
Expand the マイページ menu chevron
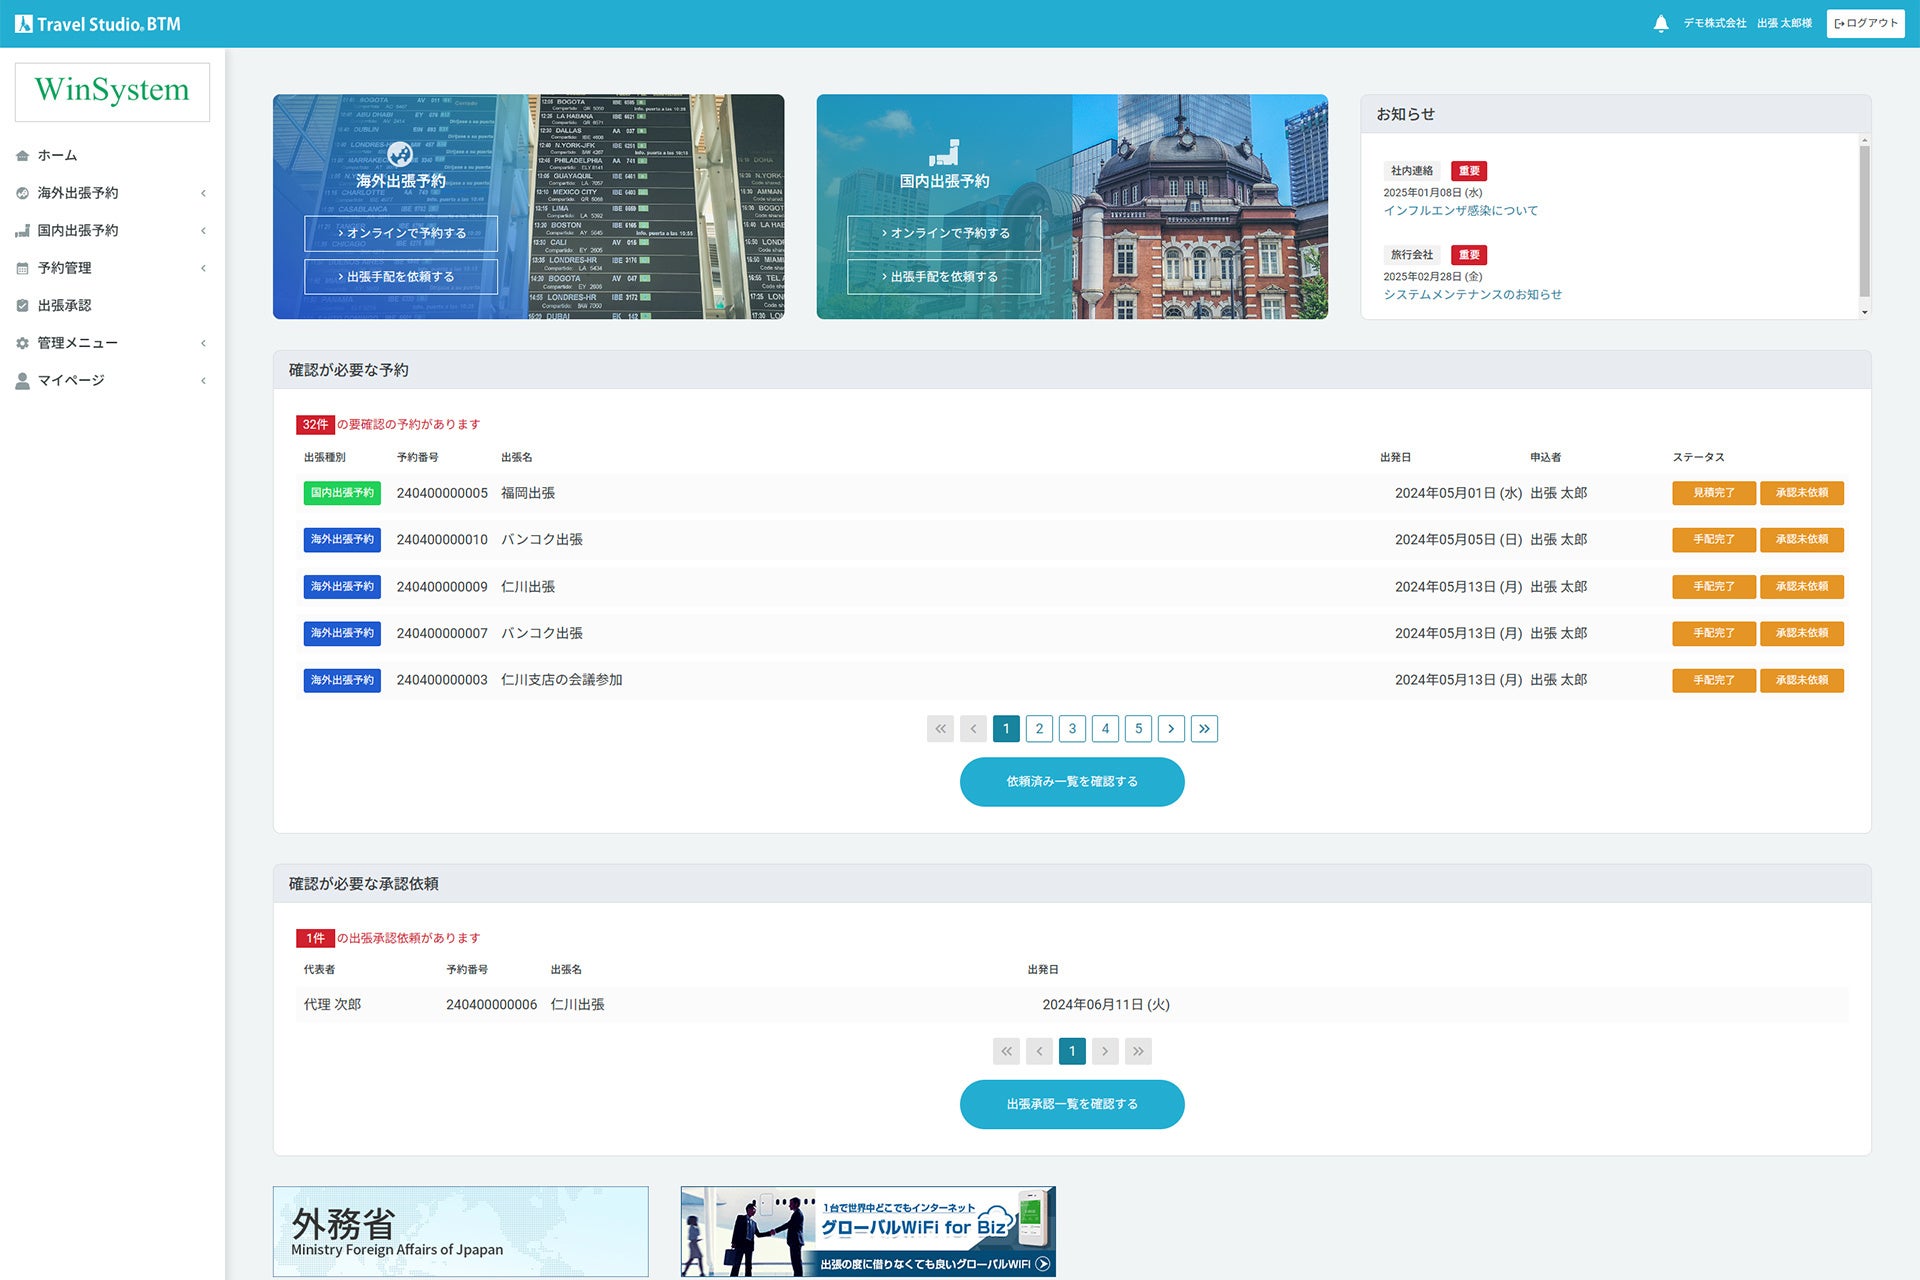tap(203, 381)
